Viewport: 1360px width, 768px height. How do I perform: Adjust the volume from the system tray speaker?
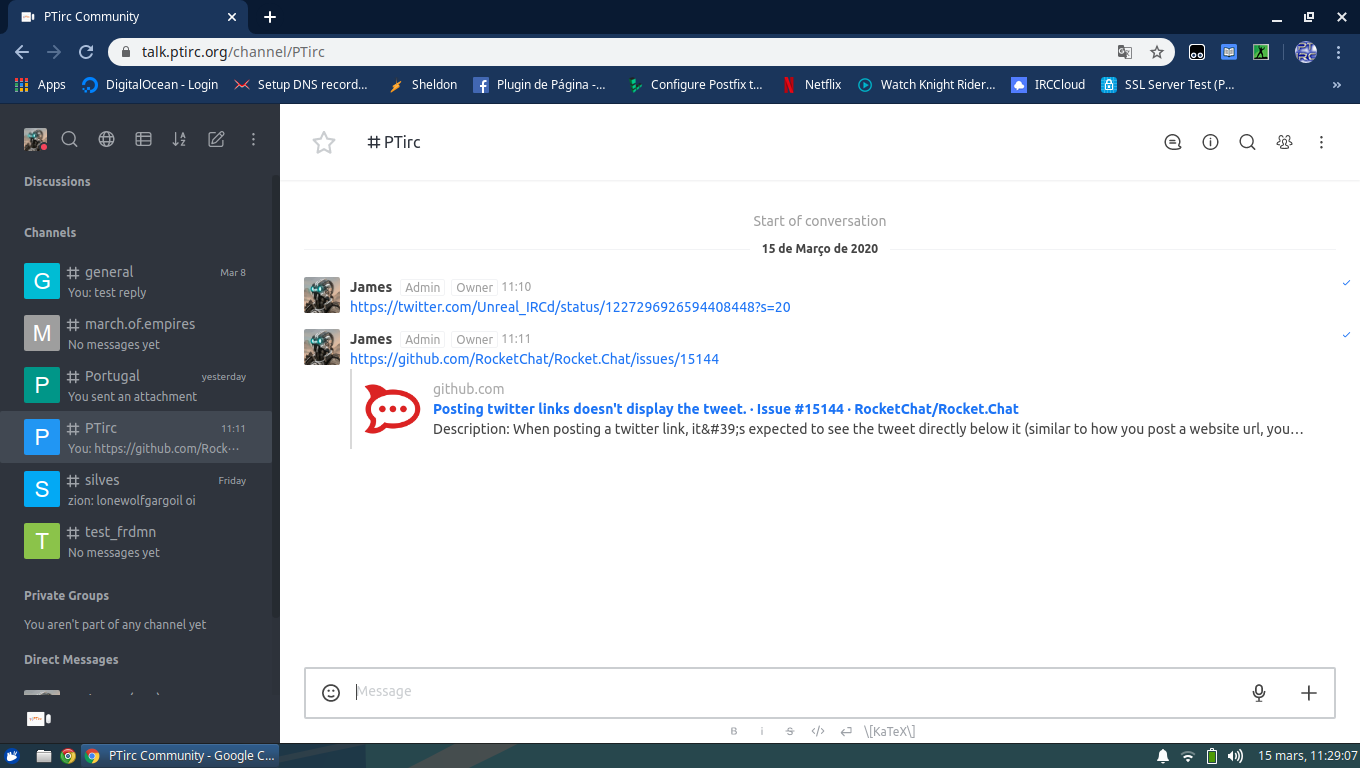tap(1233, 755)
